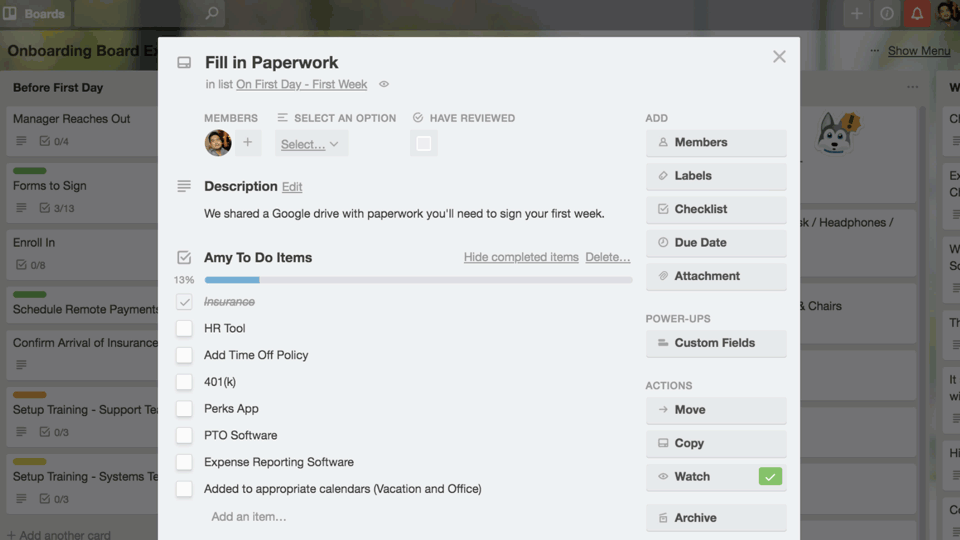Click Show Menu link
The image size is (960, 540).
(919, 51)
